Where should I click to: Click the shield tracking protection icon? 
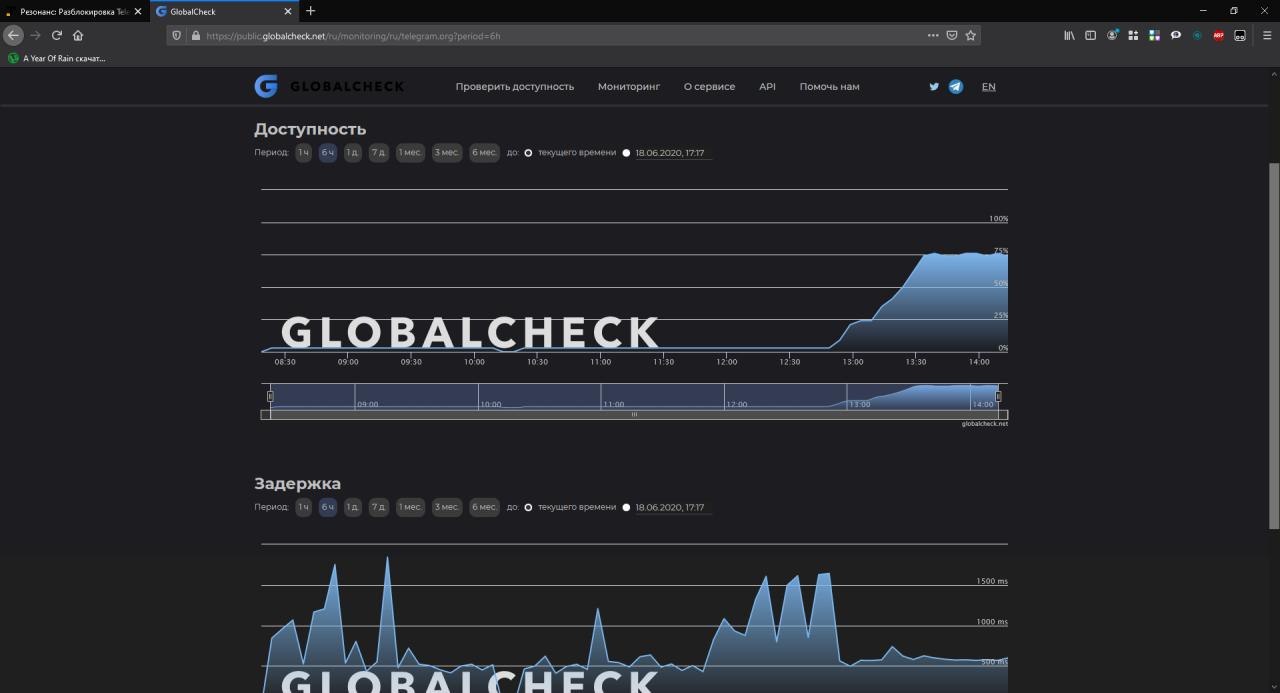pyautogui.click(x=177, y=35)
